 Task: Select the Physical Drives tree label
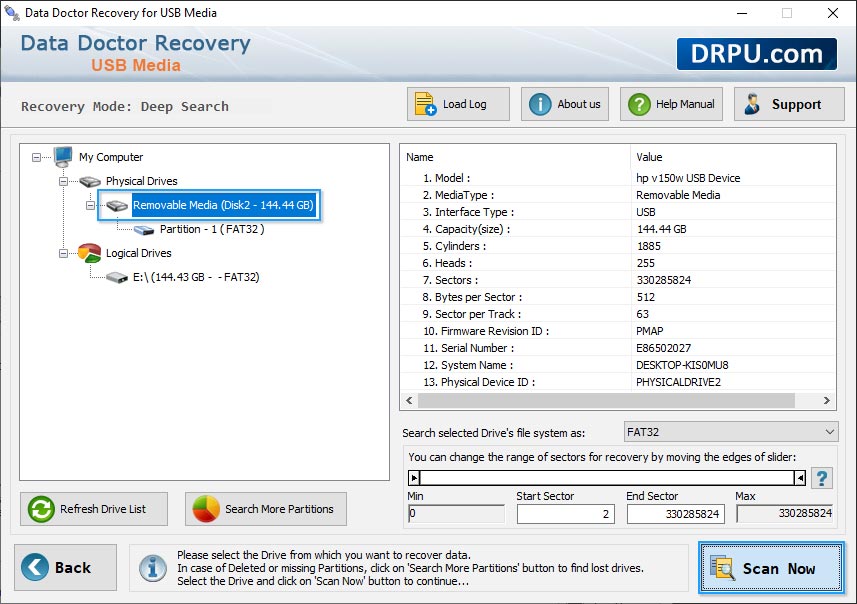[x=142, y=181]
